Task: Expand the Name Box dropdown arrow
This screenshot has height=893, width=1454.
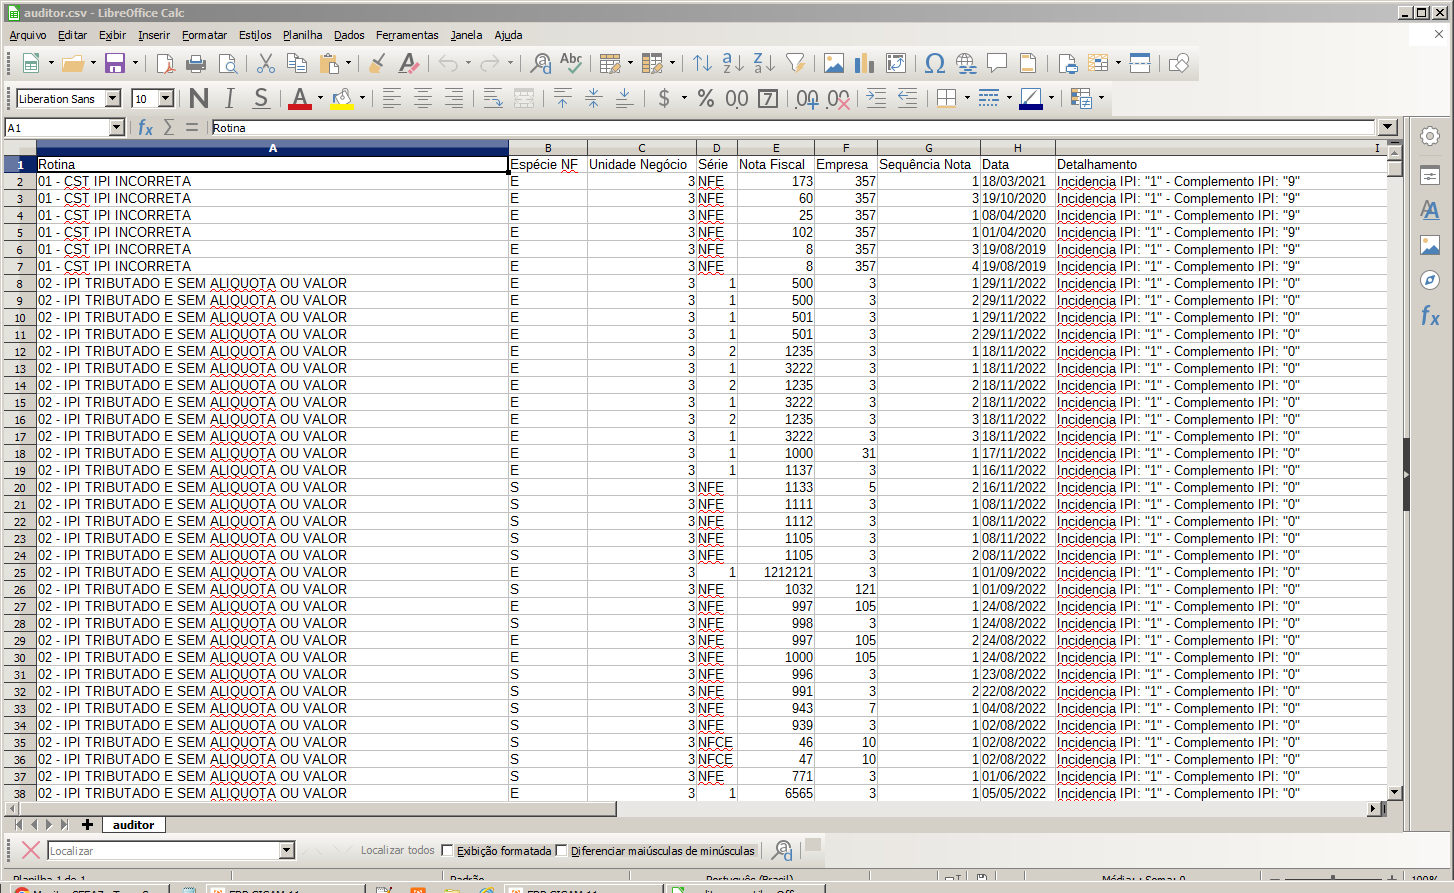Action: pyautogui.click(x=117, y=127)
